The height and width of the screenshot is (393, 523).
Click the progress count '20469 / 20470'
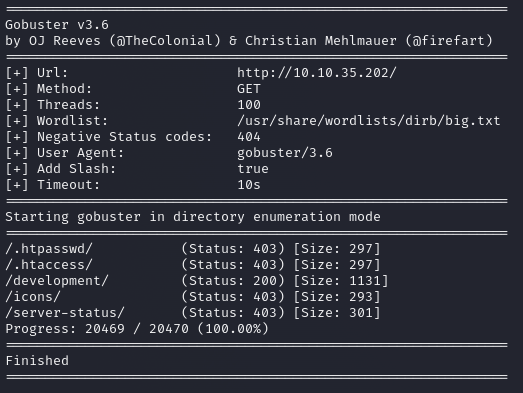pos(137,329)
